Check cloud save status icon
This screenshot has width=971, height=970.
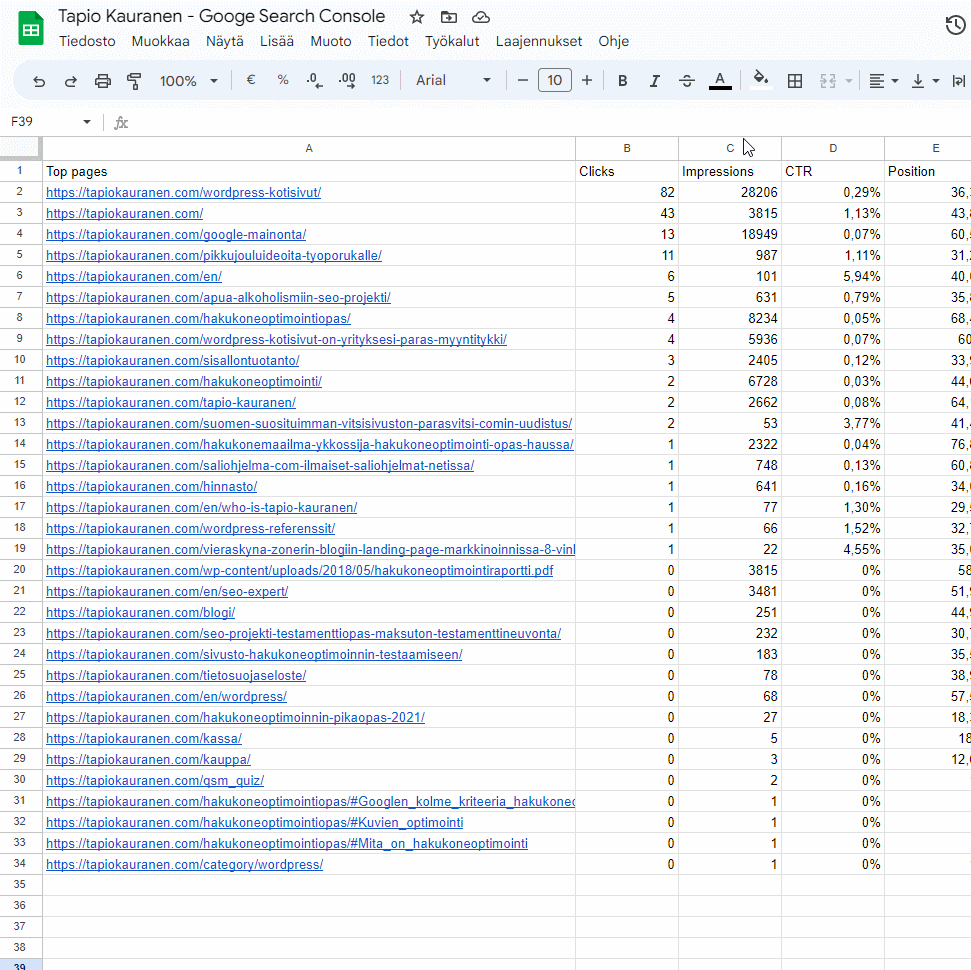[x=481, y=17]
